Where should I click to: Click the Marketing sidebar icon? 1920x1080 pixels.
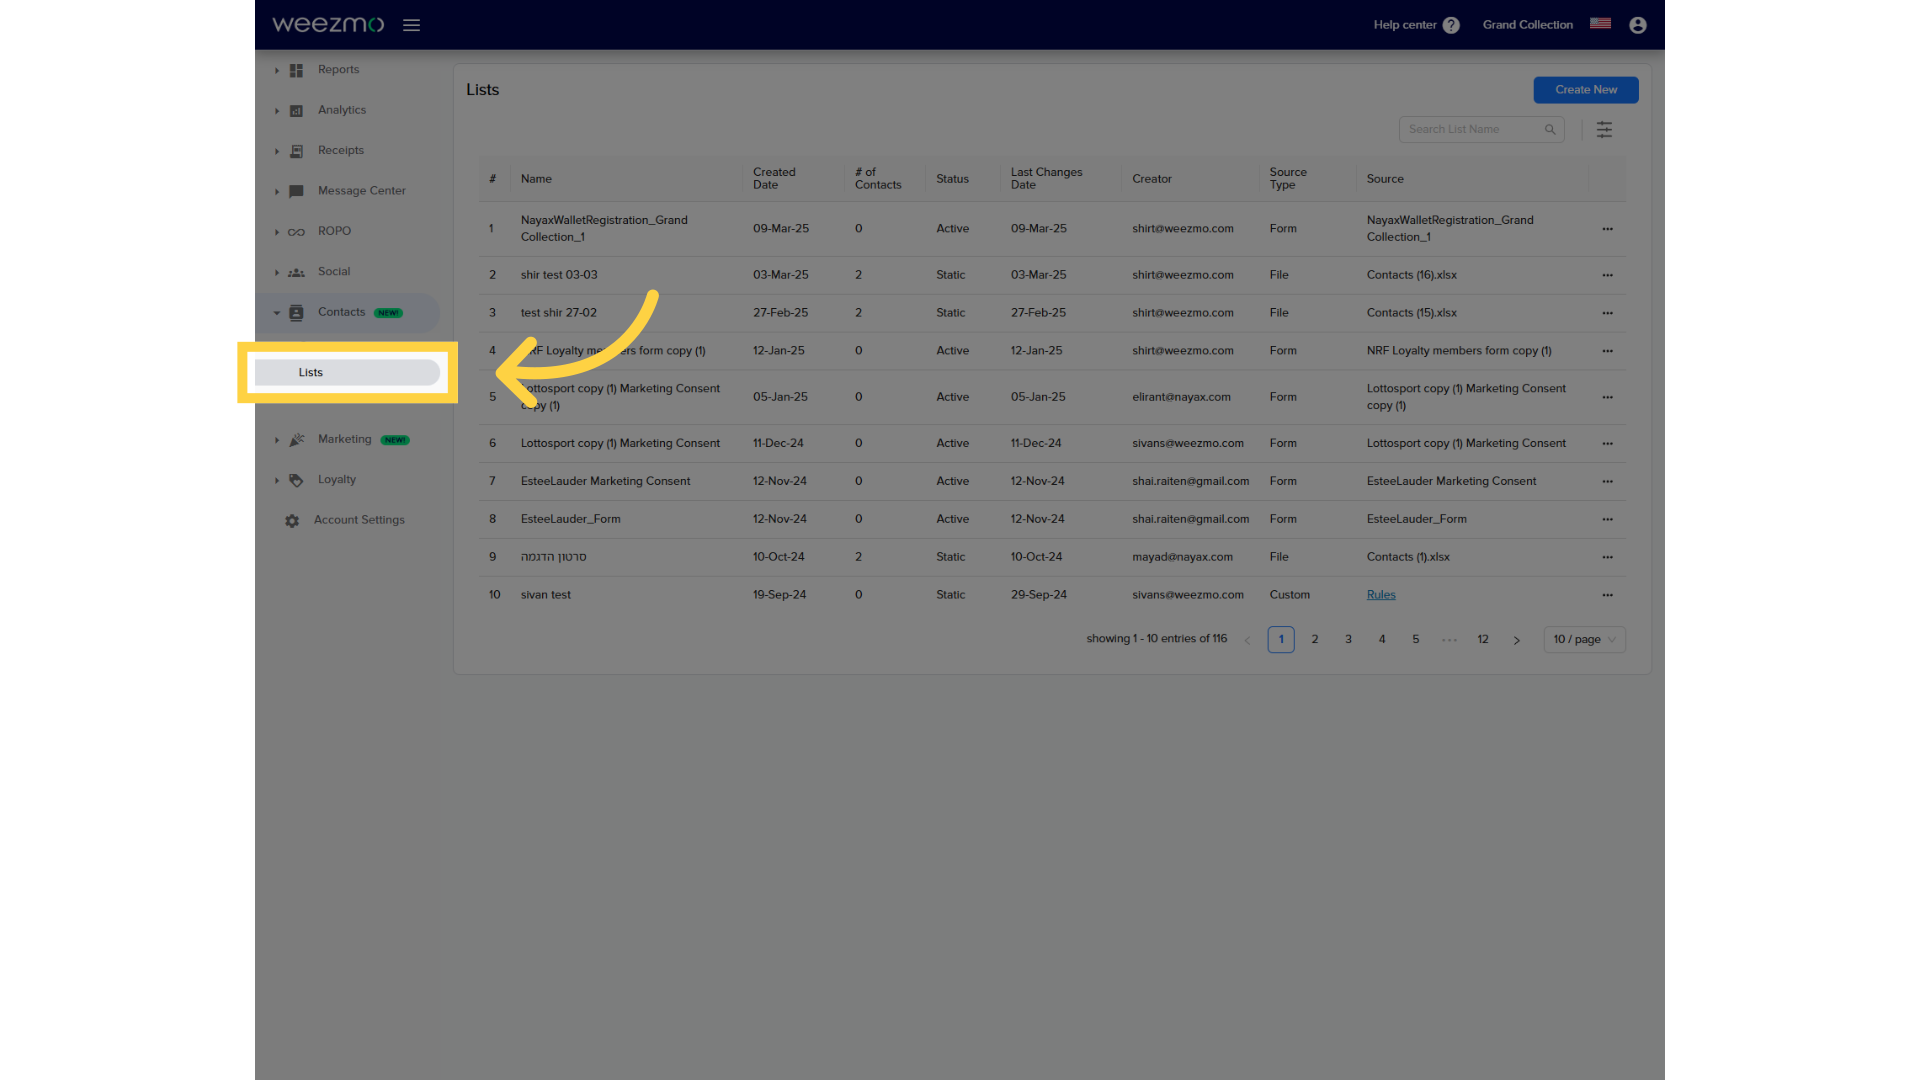coord(296,440)
